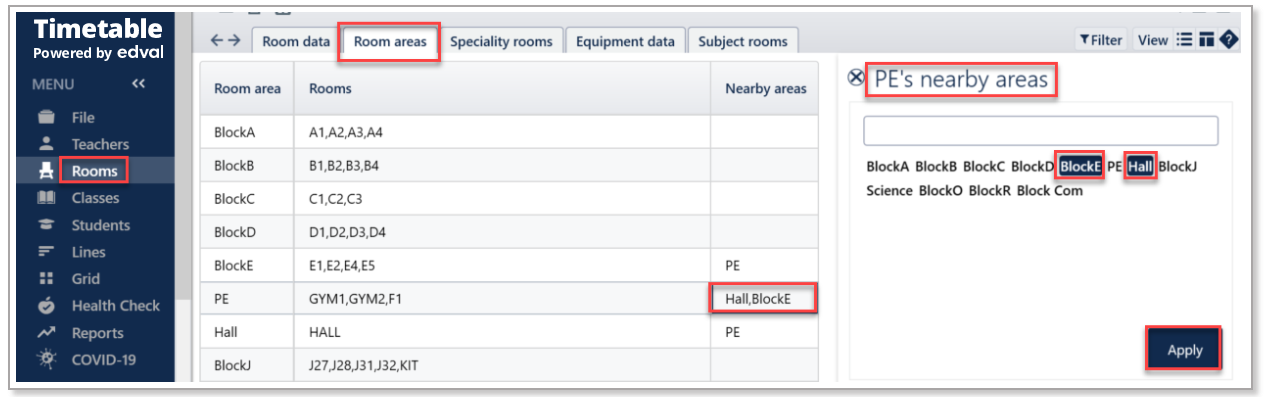This screenshot has width=1265, height=397.
Task: Open the Students section
Action: [x=100, y=225]
